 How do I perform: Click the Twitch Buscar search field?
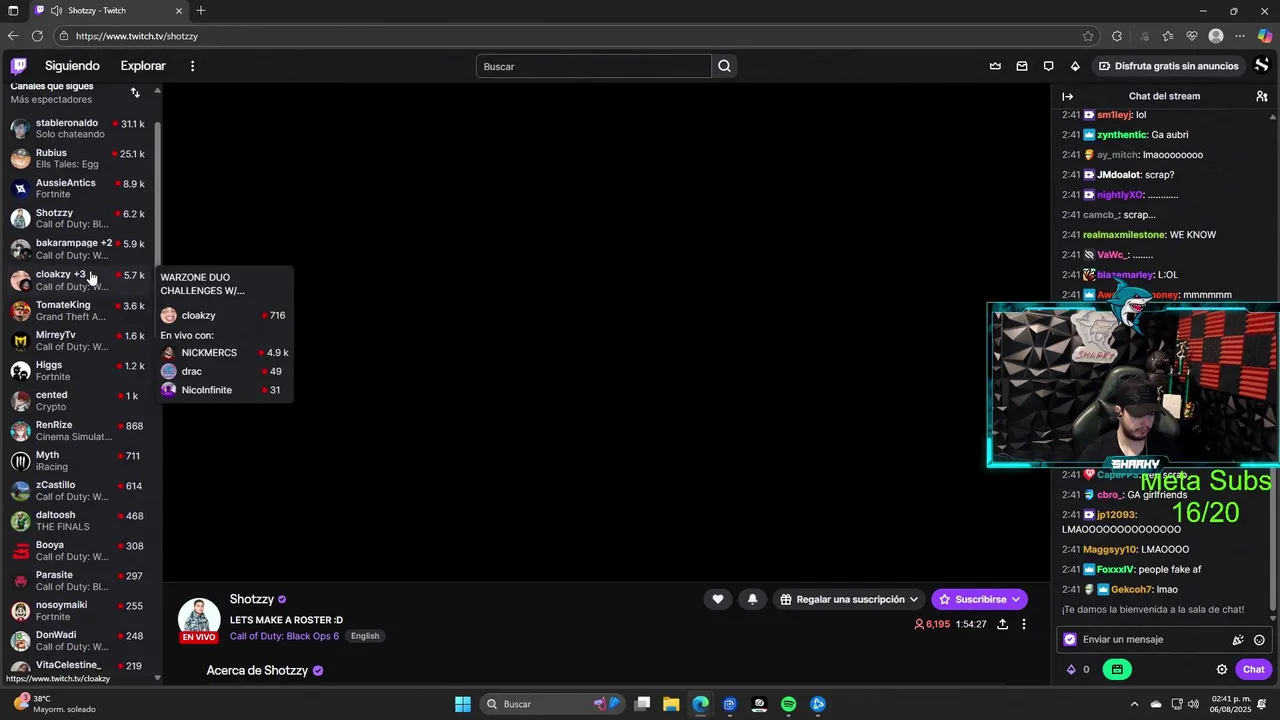tap(594, 66)
